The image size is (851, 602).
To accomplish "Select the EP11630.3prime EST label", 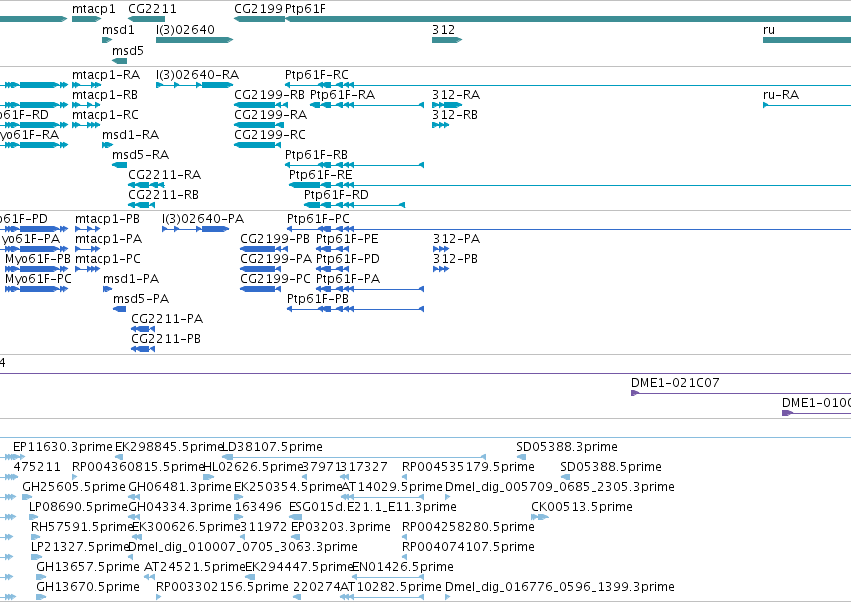I will 63,447.
